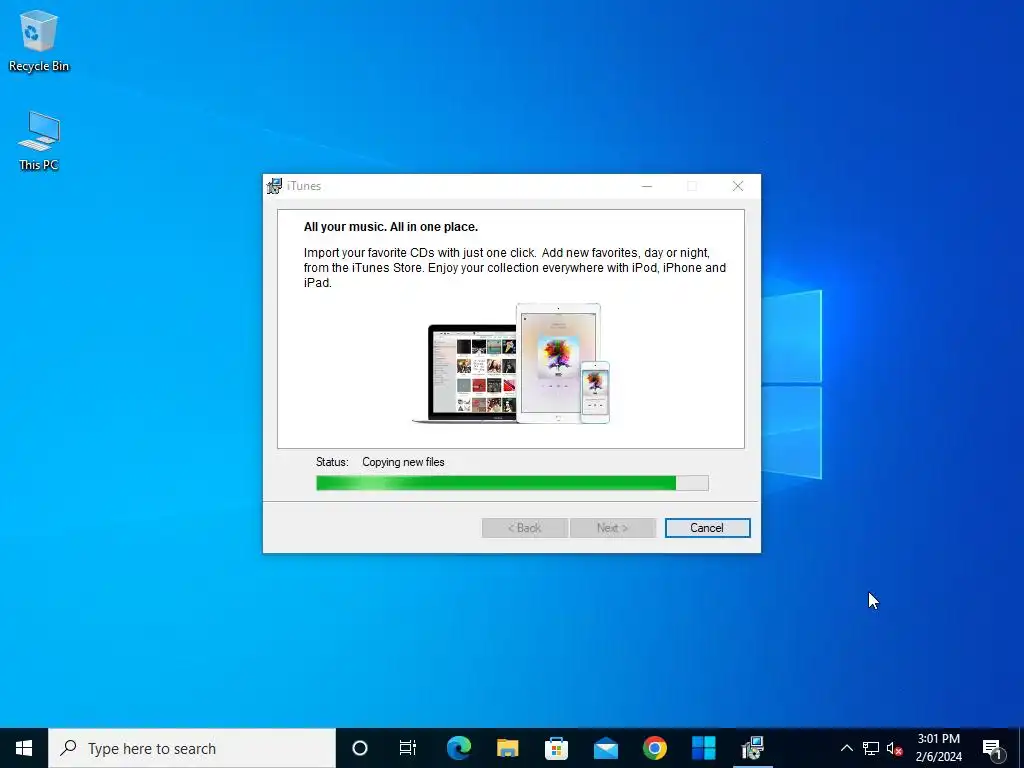Screen dimensions: 1024x768
Task: Minimize the iTunes installer window
Action: (647, 186)
